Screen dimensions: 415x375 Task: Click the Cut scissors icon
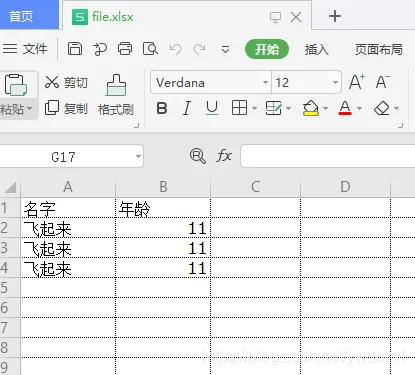point(52,82)
